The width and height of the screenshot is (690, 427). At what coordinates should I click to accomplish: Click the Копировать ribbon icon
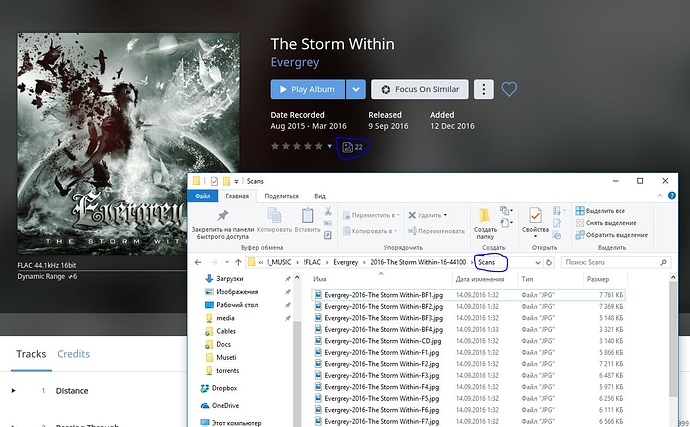click(x=274, y=221)
